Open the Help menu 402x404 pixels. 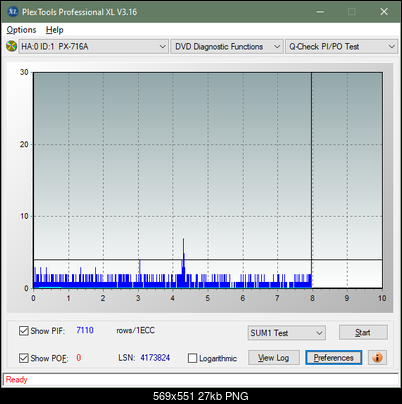click(x=55, y=30)
